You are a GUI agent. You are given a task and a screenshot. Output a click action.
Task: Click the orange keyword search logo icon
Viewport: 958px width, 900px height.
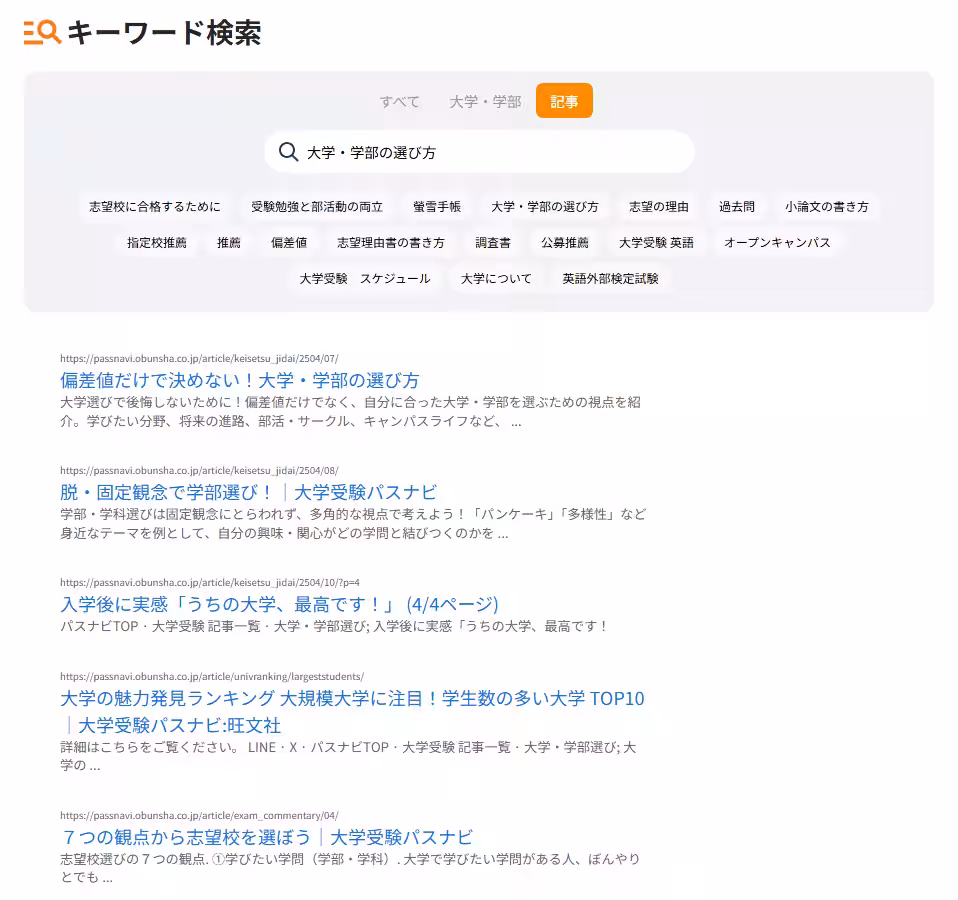[36, 33]
